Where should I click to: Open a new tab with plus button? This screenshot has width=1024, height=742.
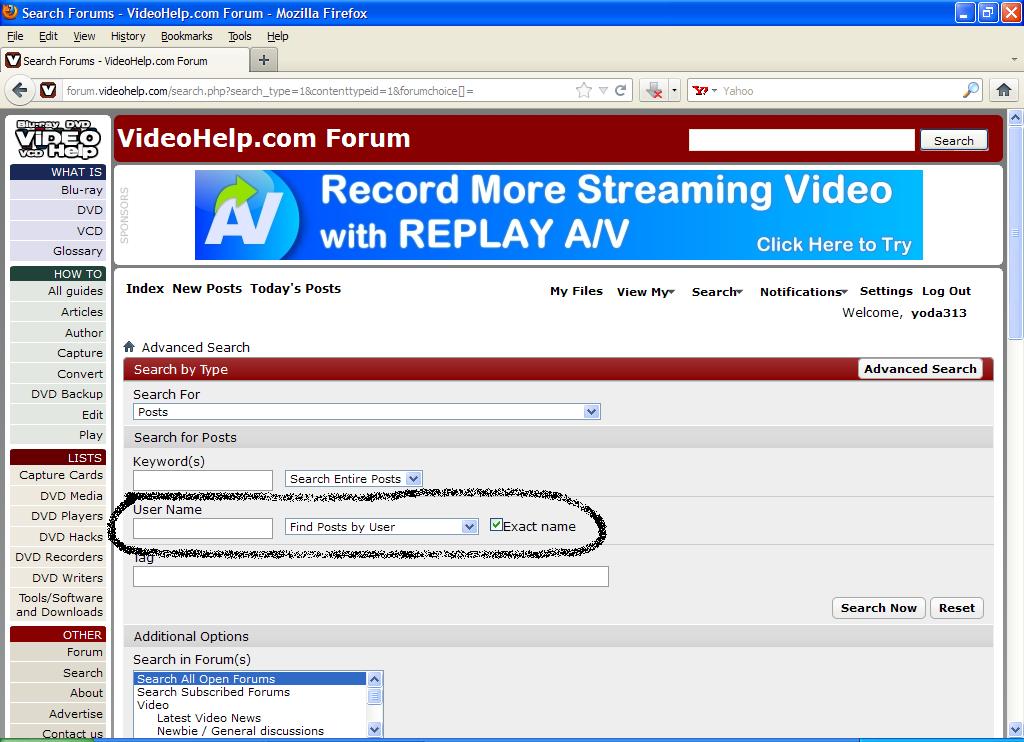tap(264, 60)
